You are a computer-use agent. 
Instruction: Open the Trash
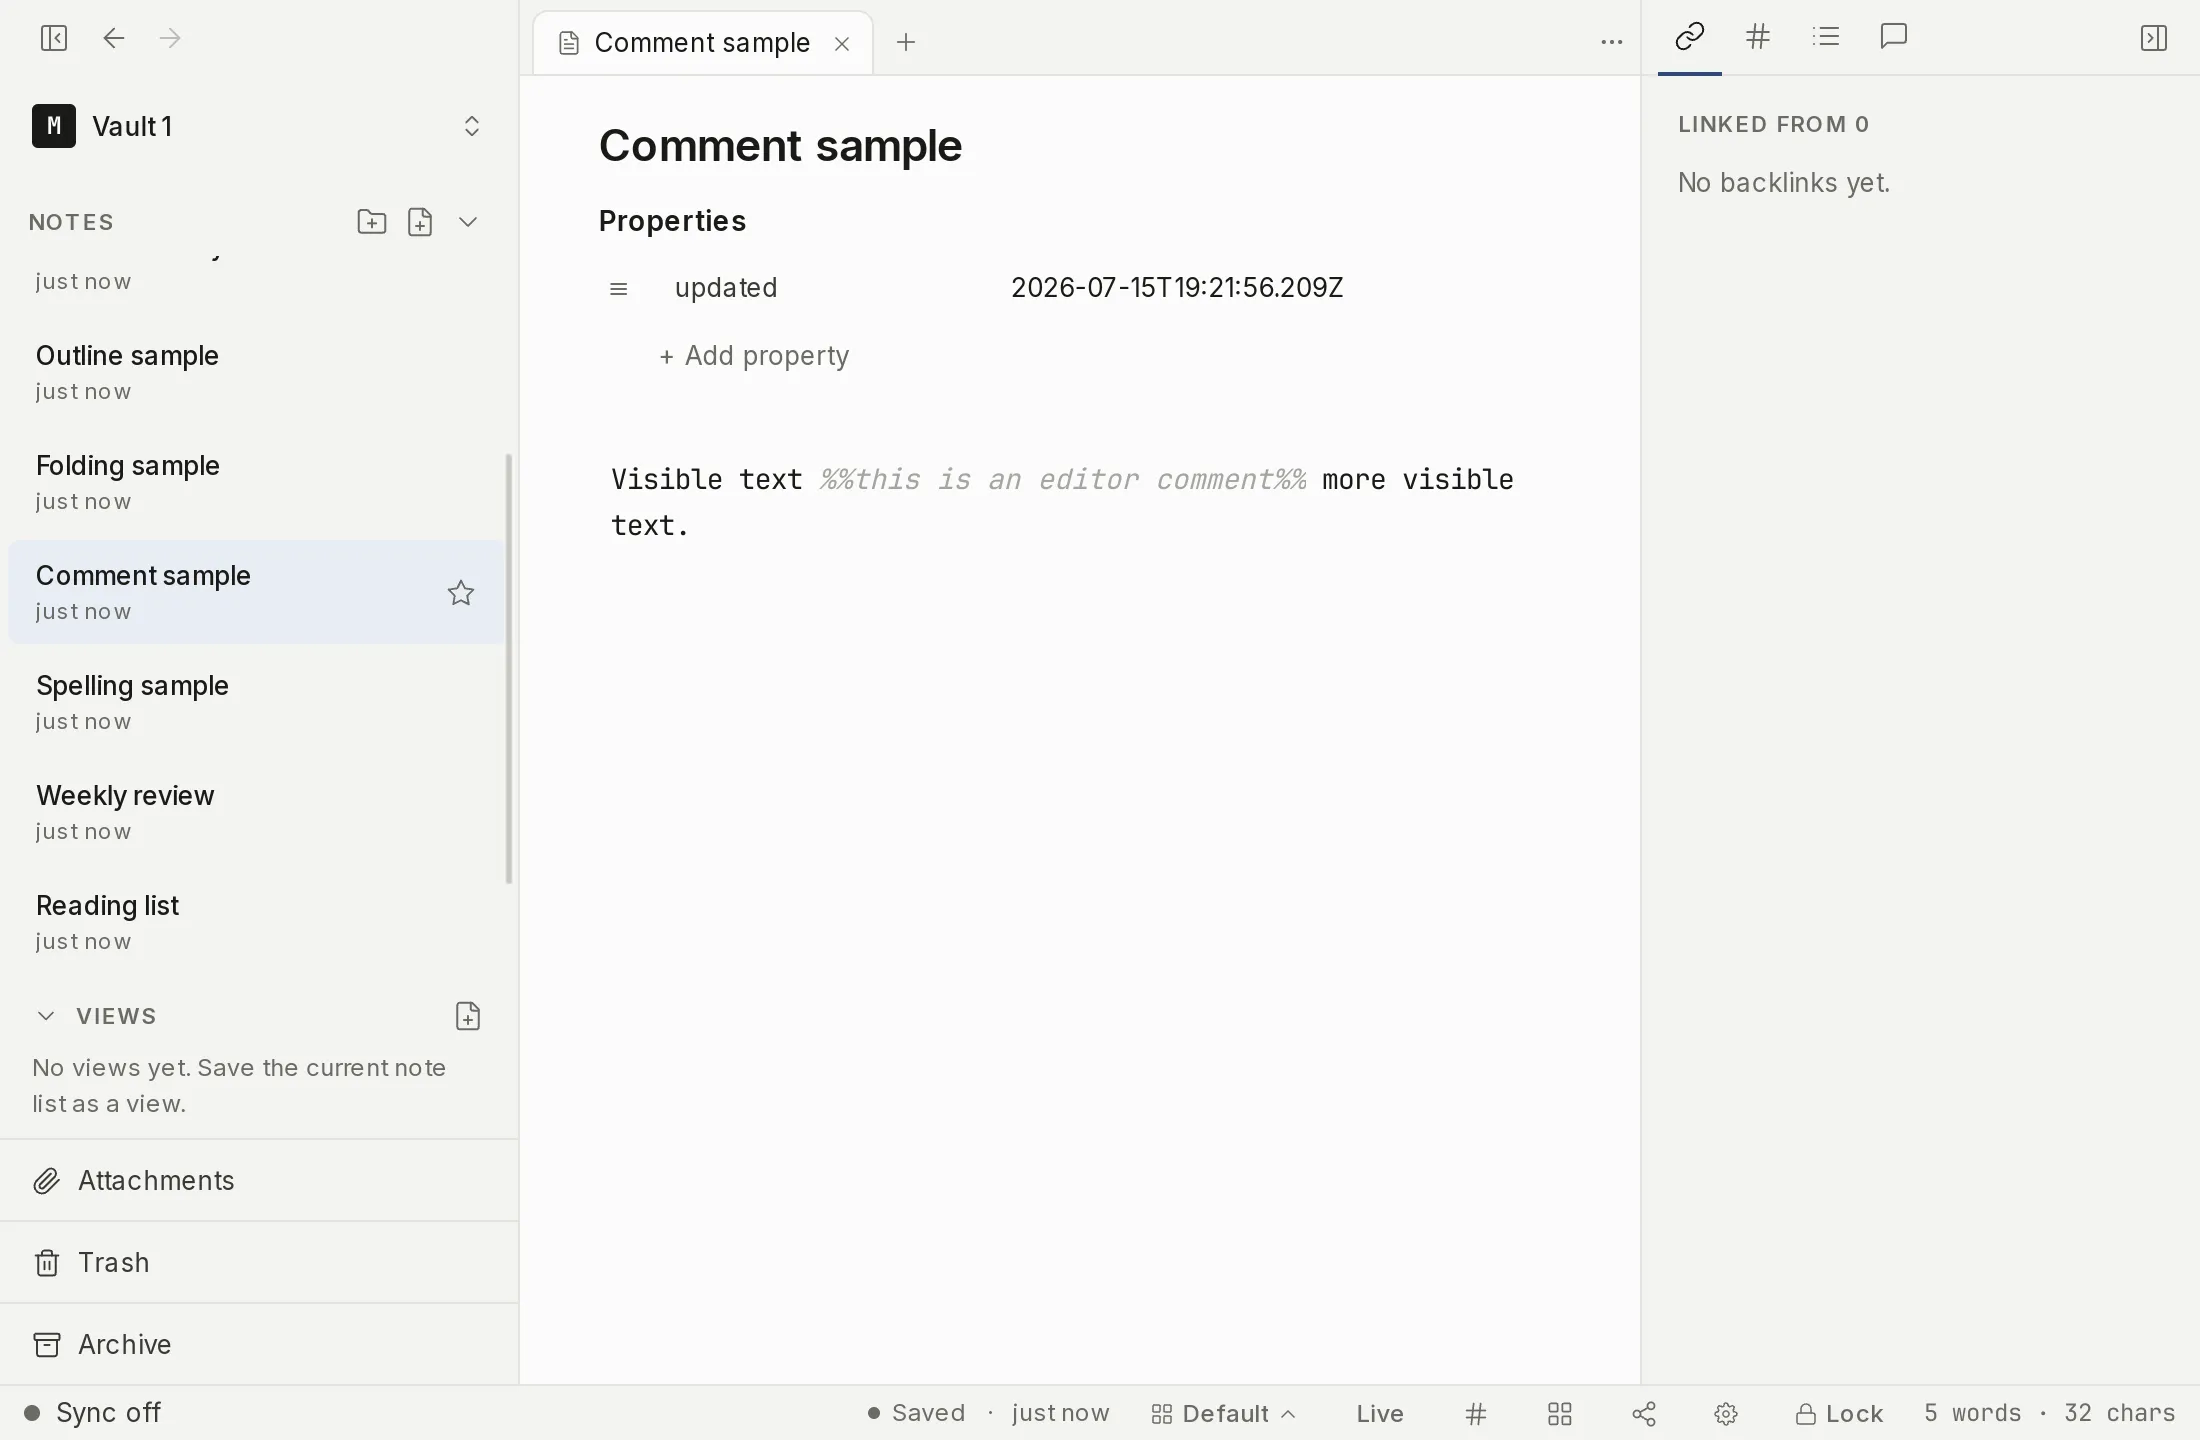pos(259,1262)
